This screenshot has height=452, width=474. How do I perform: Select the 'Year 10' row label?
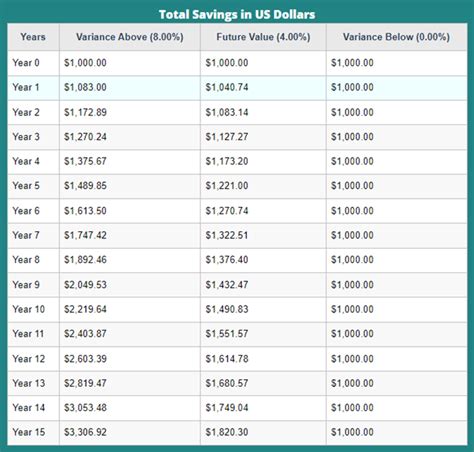coord(29,309)
